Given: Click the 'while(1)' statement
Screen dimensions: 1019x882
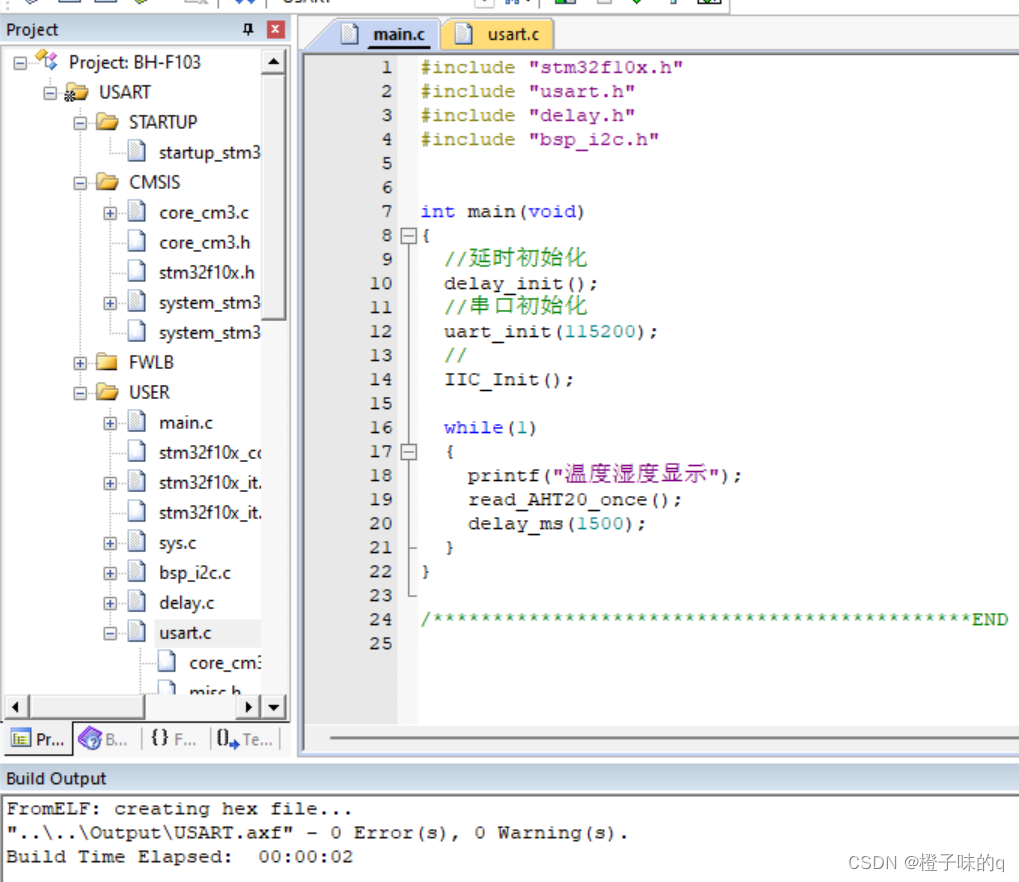Looking at the screenshot, I should [490, 428].
